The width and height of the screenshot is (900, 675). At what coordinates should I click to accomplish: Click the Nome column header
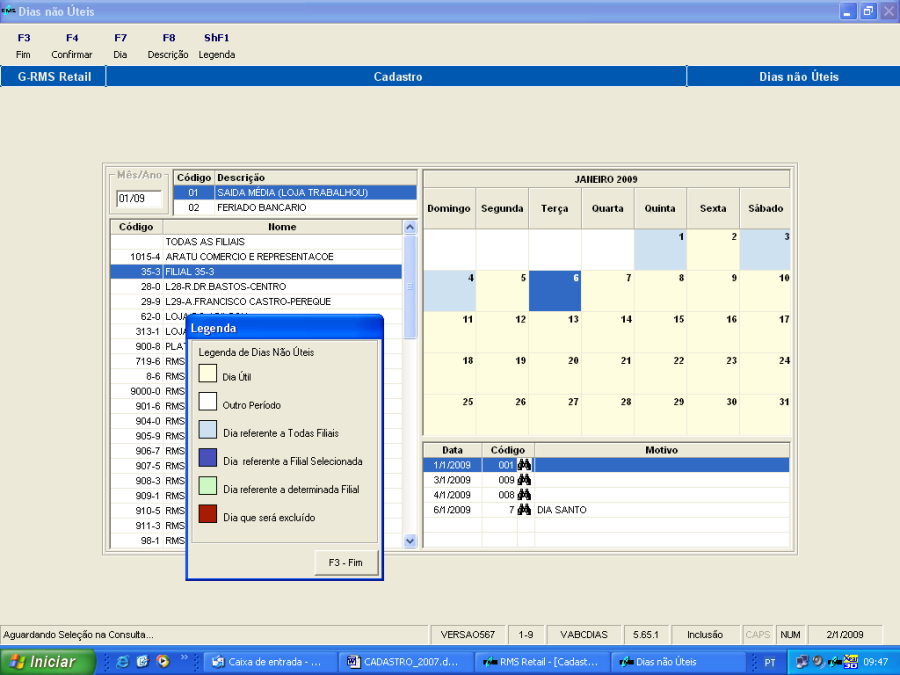[x=282, y=227]
